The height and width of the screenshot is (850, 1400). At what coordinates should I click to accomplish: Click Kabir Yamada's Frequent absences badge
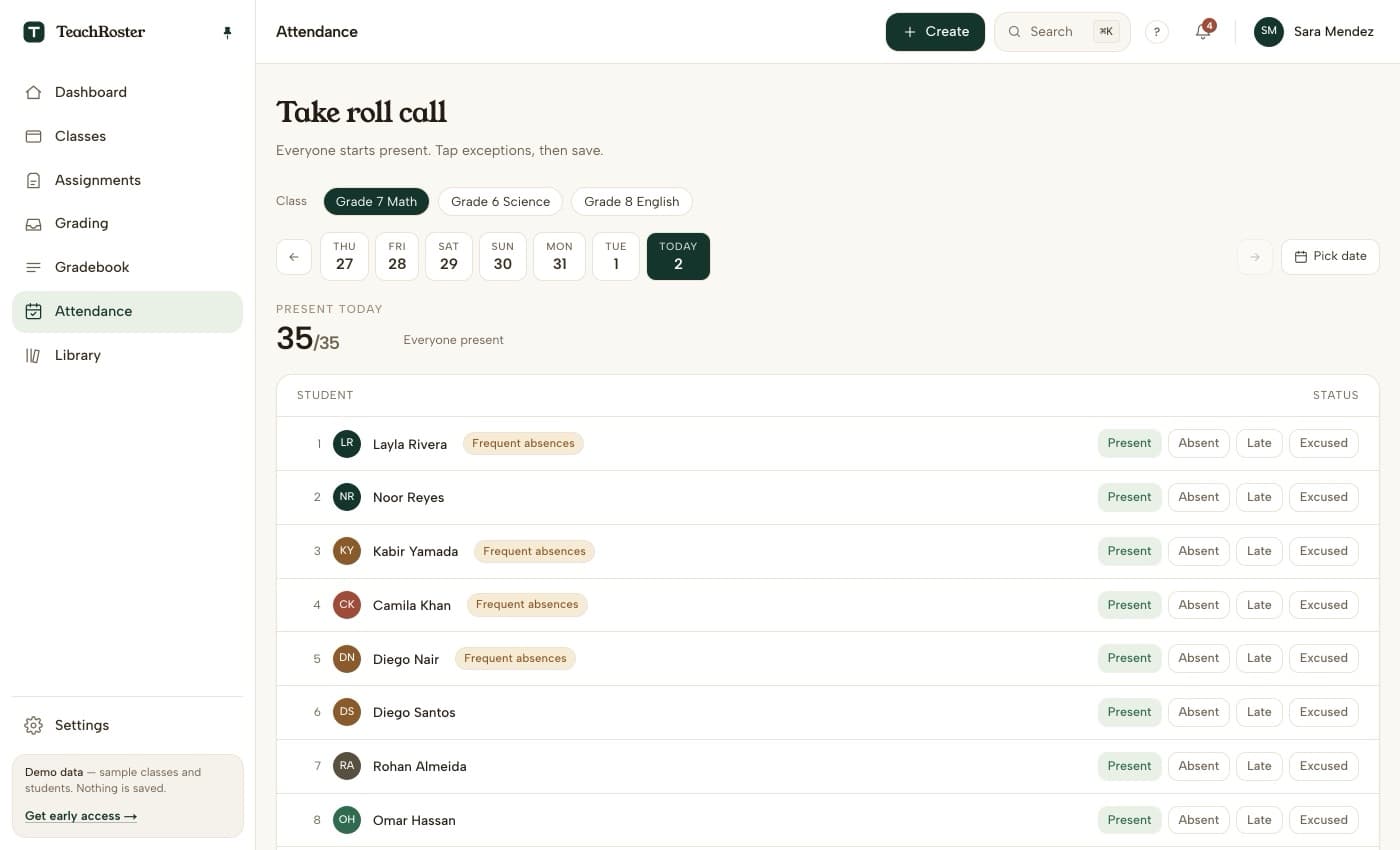tap(534, 551)
